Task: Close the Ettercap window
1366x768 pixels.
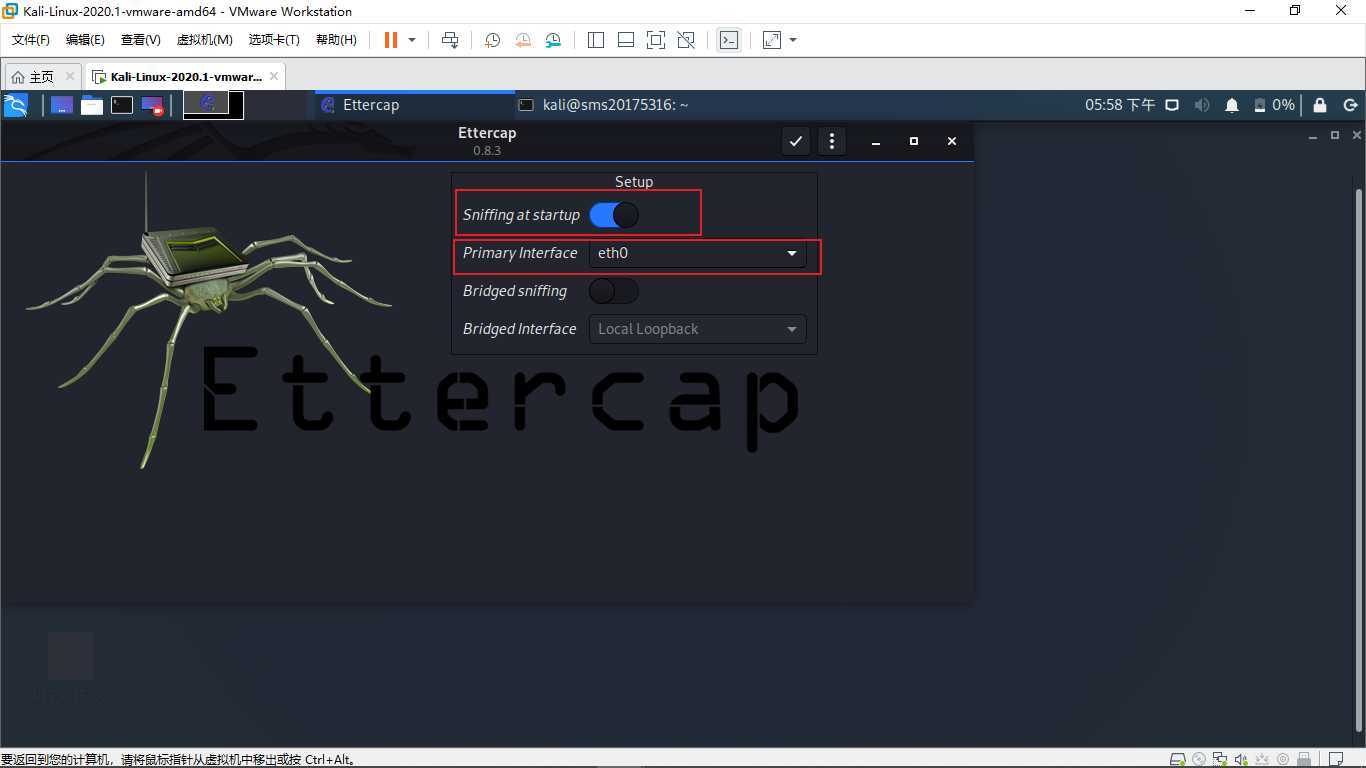Action: point(952,141)
